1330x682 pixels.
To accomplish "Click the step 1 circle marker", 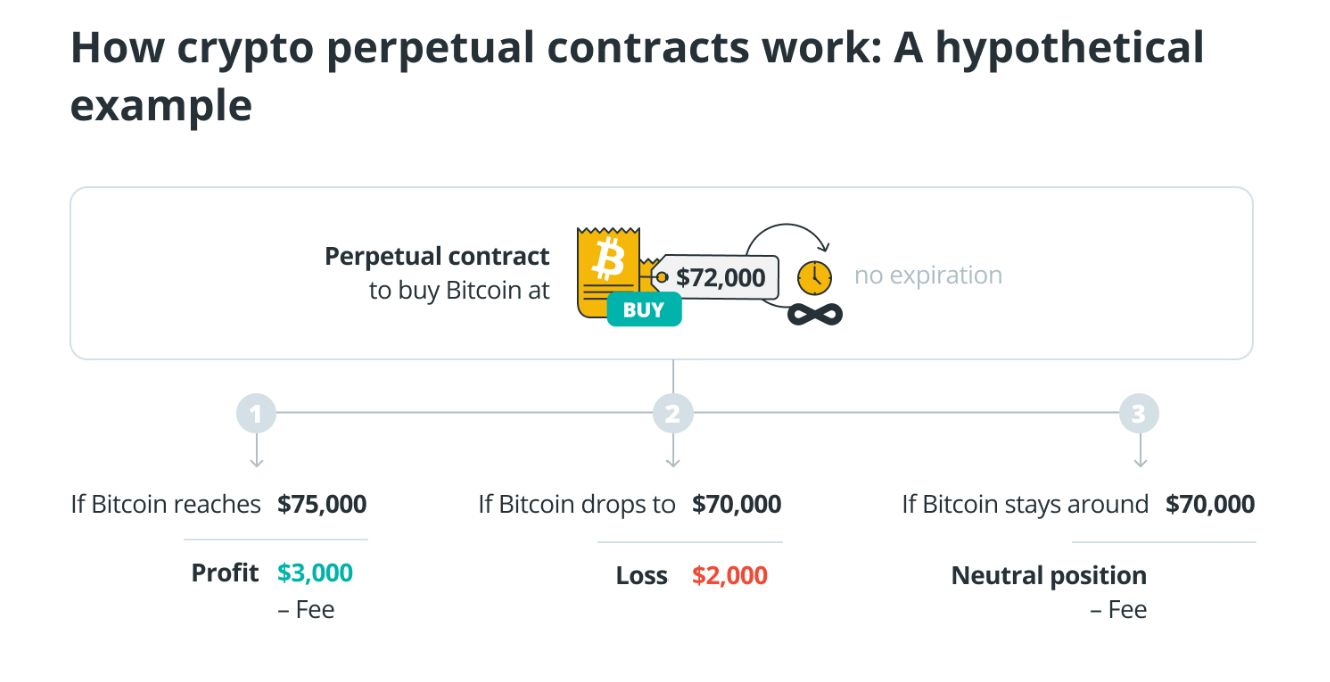I will click(256, 413).
